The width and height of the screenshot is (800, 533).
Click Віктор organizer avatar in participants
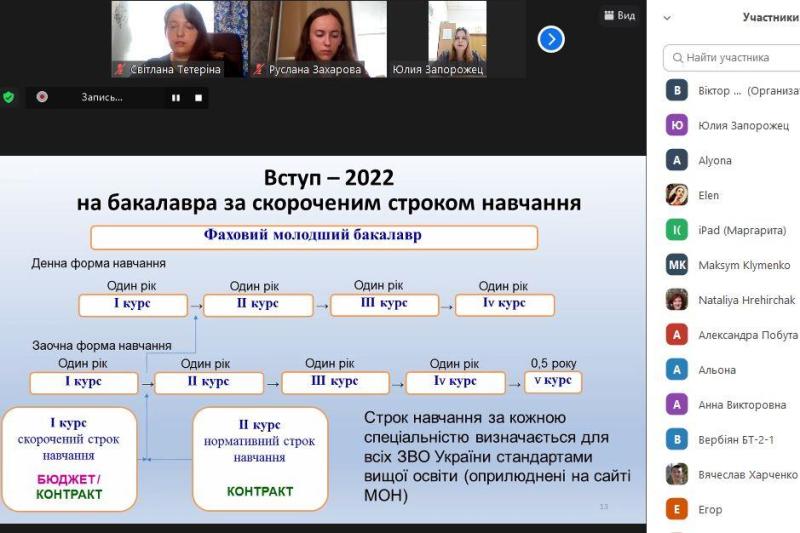(x=677, y=90)
